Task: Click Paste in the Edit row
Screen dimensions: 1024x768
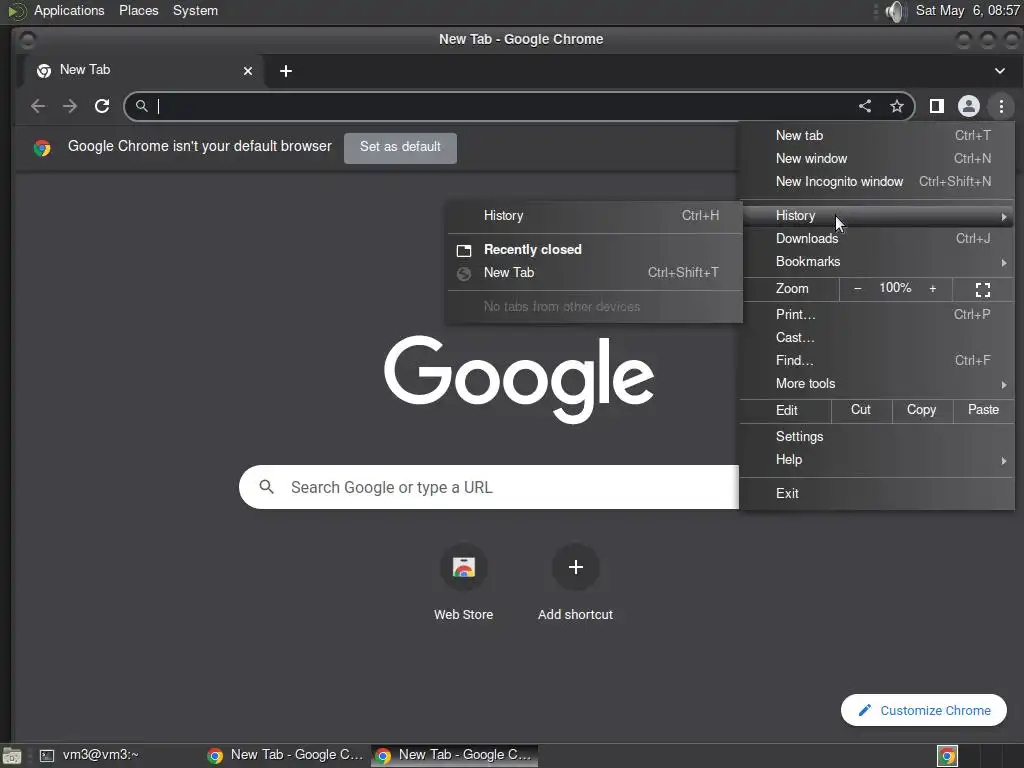Action: pos(983,409)
